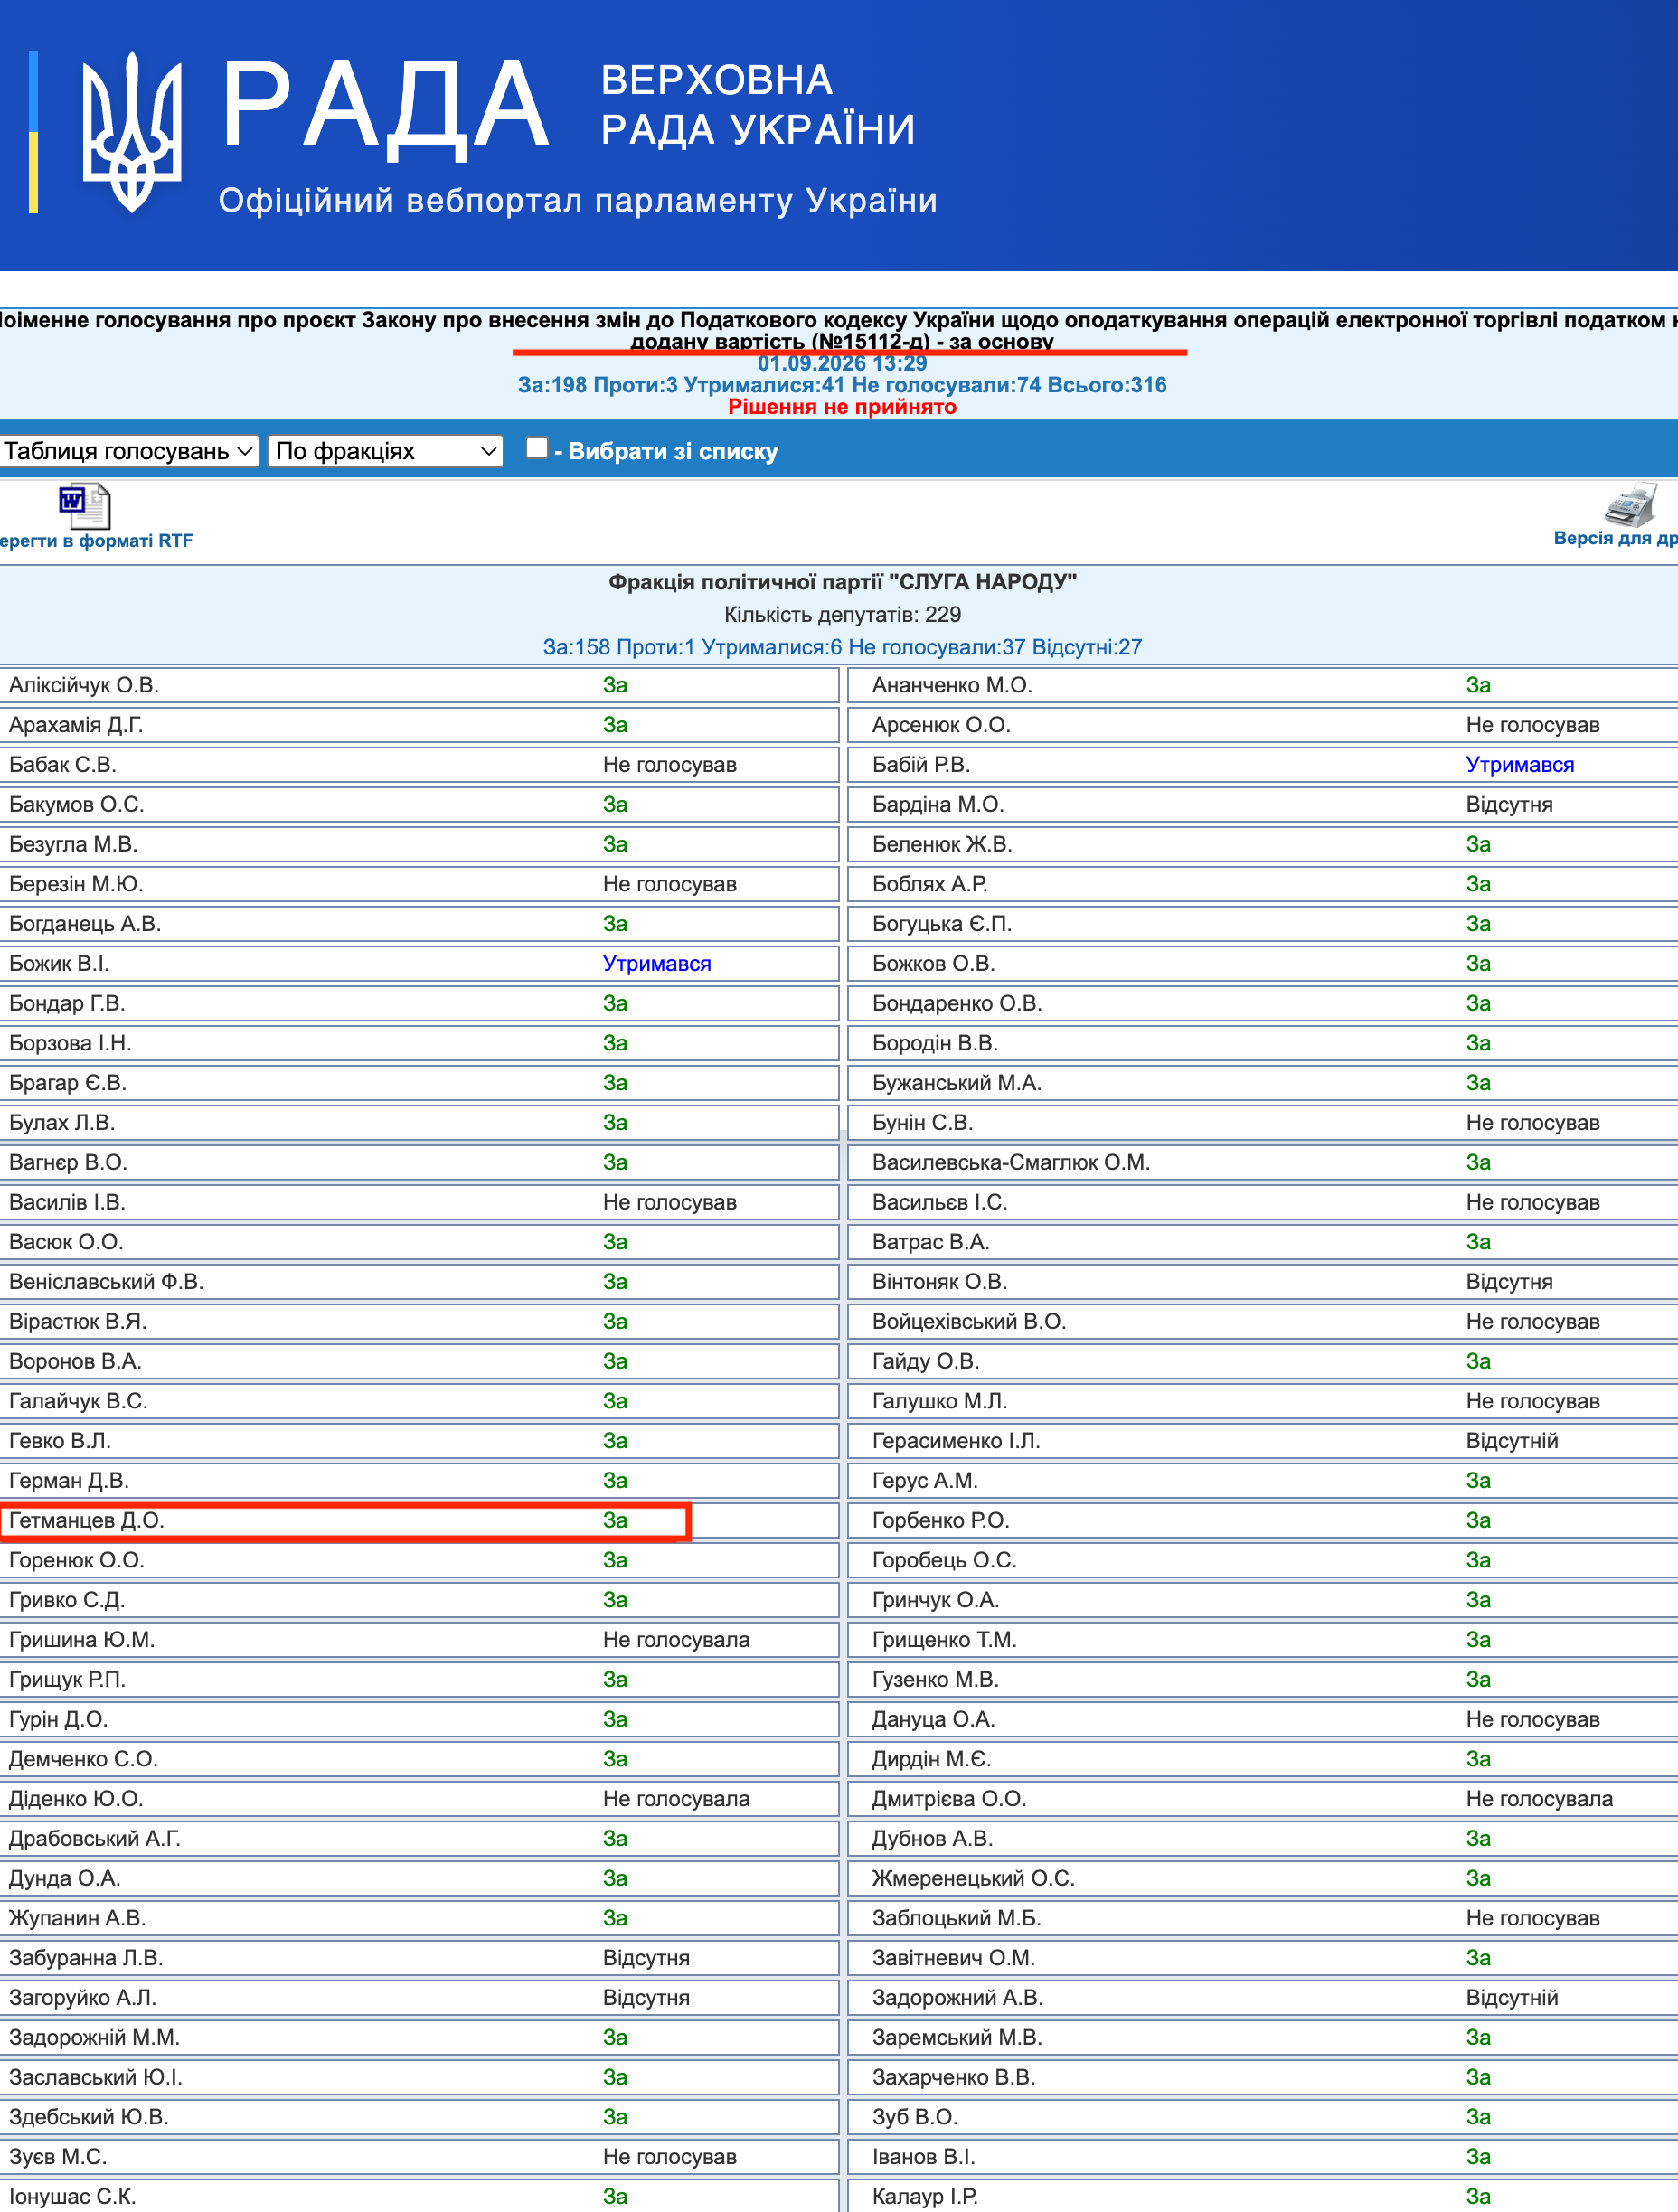Select deputy name 'Василевська-Смаглюк О.М.'
The height and width of the screenshot is (2212, 1678).
click(1010, 1162)
